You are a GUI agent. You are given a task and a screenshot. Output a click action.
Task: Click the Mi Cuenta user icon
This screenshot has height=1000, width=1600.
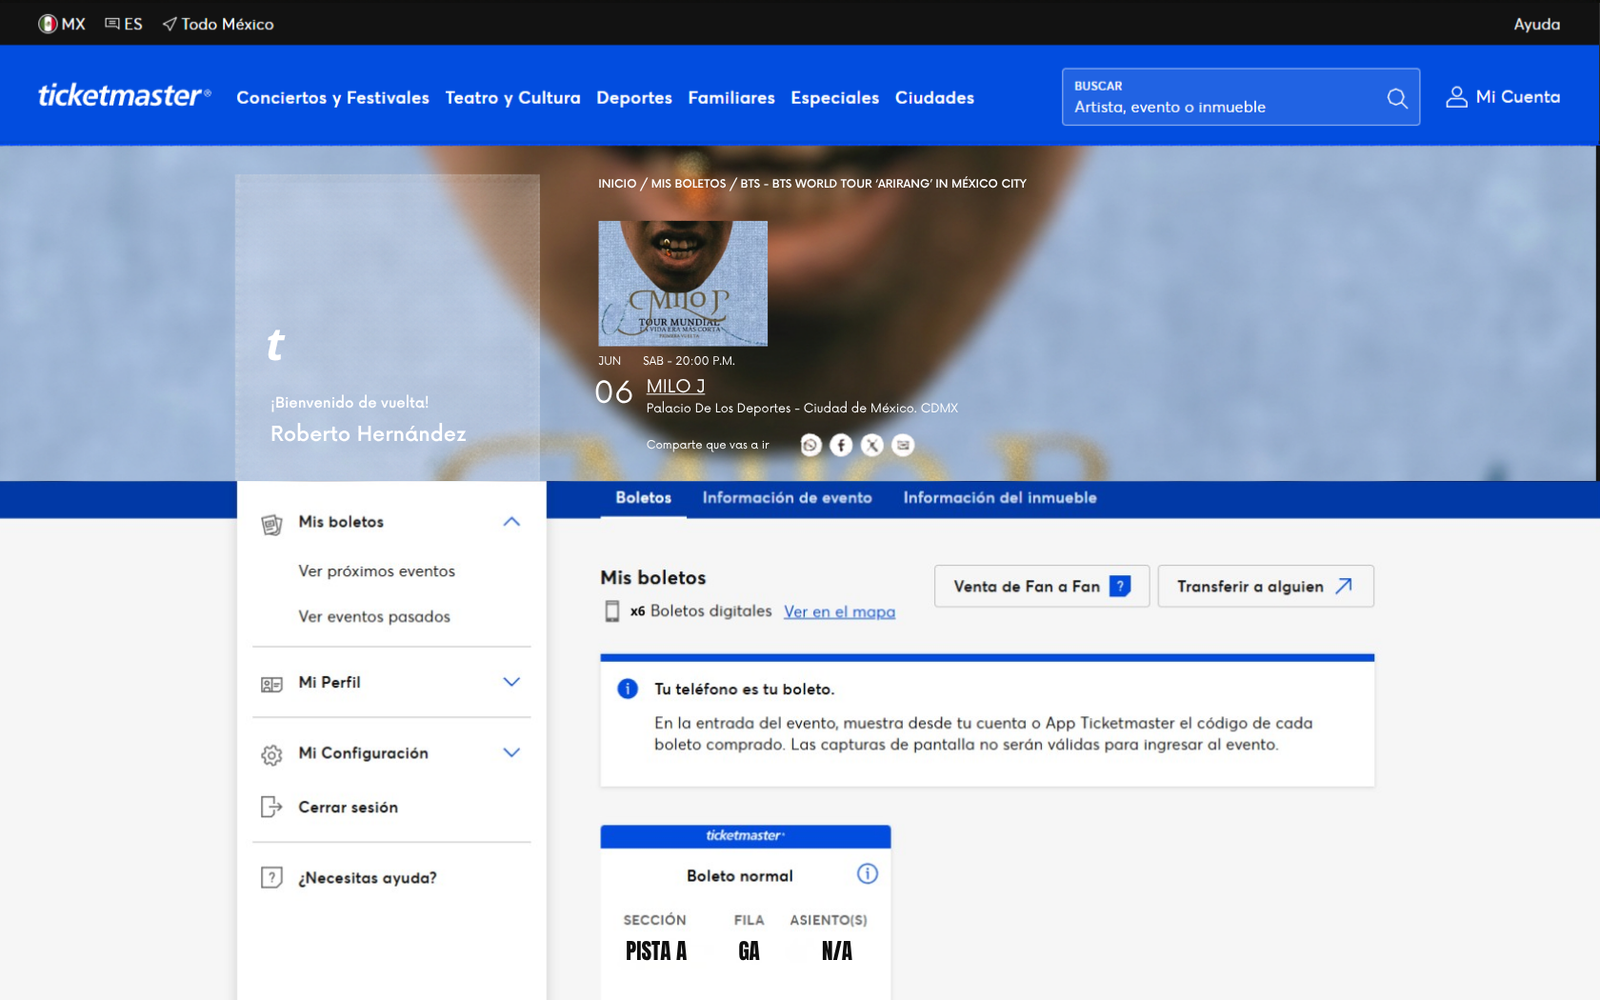tap(1456, 97)
